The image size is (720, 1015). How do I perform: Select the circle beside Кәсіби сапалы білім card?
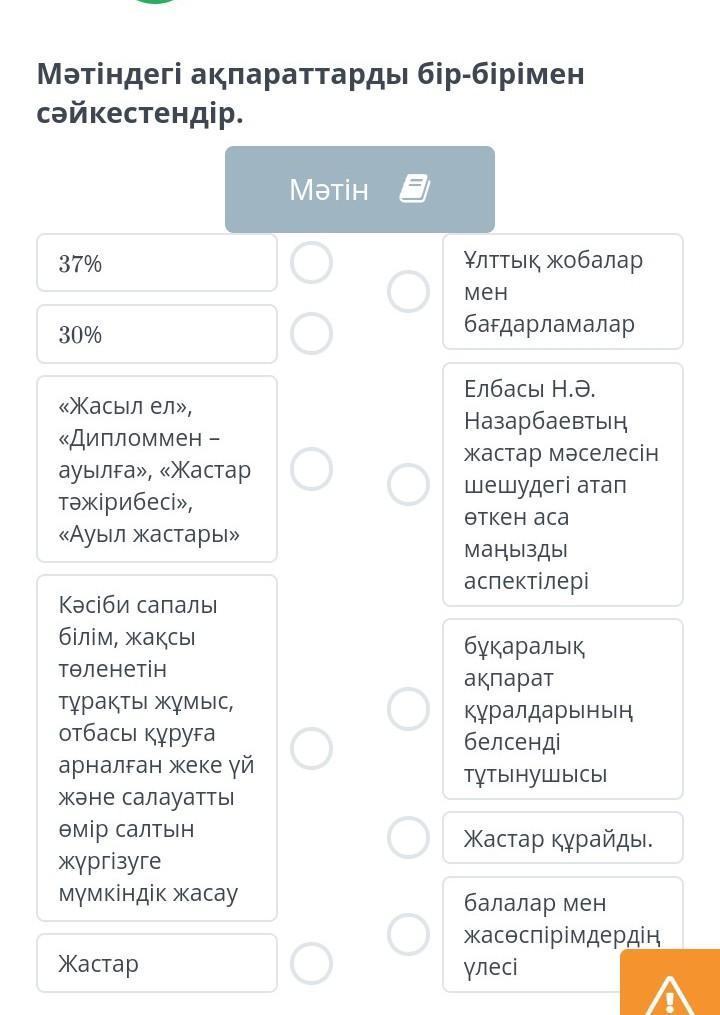pos(311,748)
